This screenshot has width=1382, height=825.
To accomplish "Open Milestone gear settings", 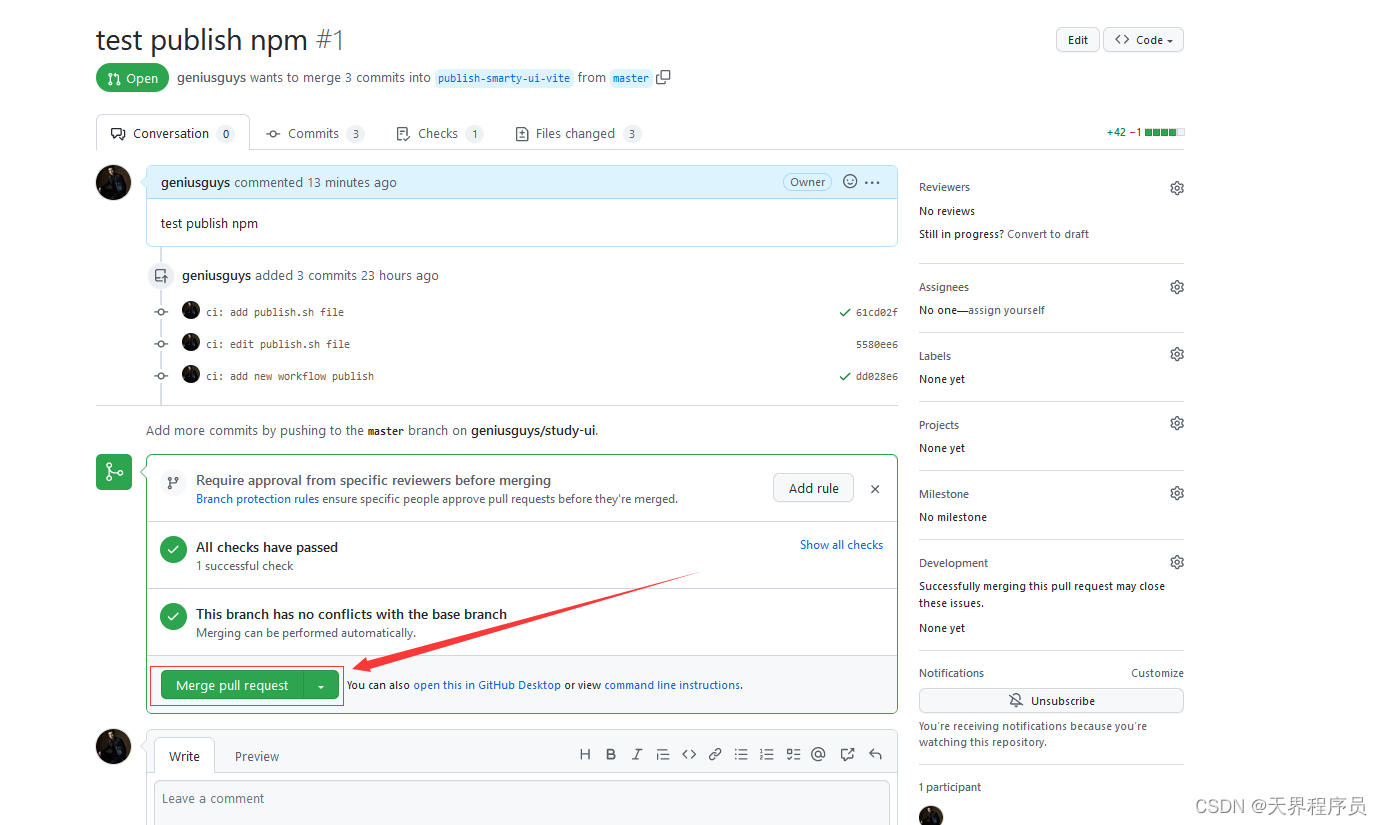I will (1177, 493).
